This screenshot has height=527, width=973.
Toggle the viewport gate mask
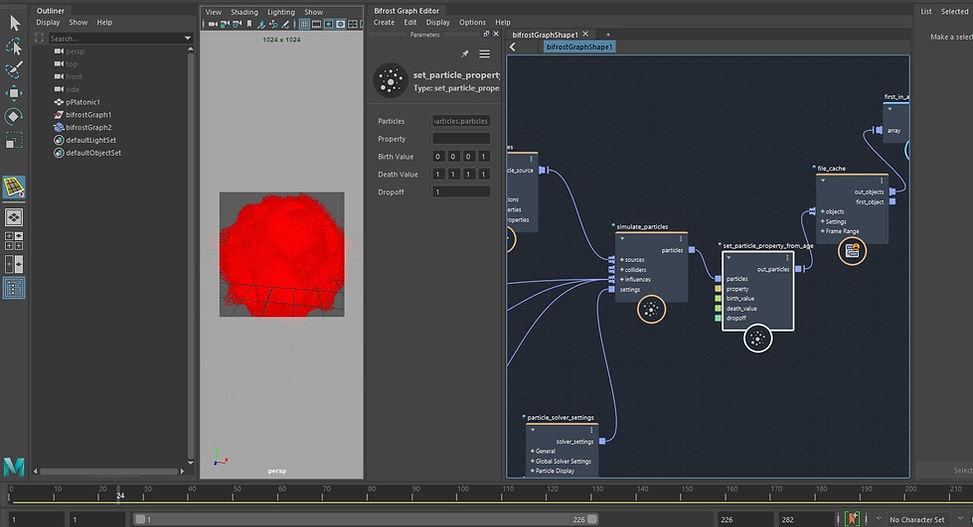341,24
